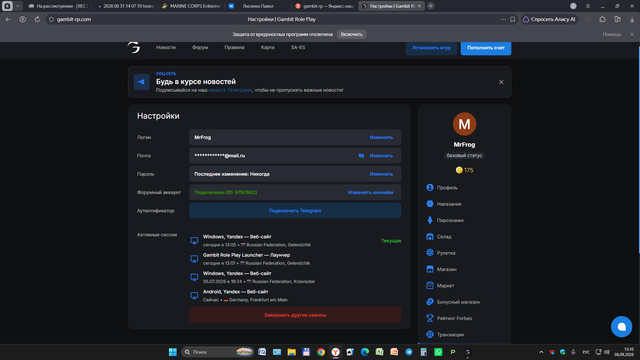Open SA-ES in site navigation
This screenshot has height=360, width=640.
(298, 47)
